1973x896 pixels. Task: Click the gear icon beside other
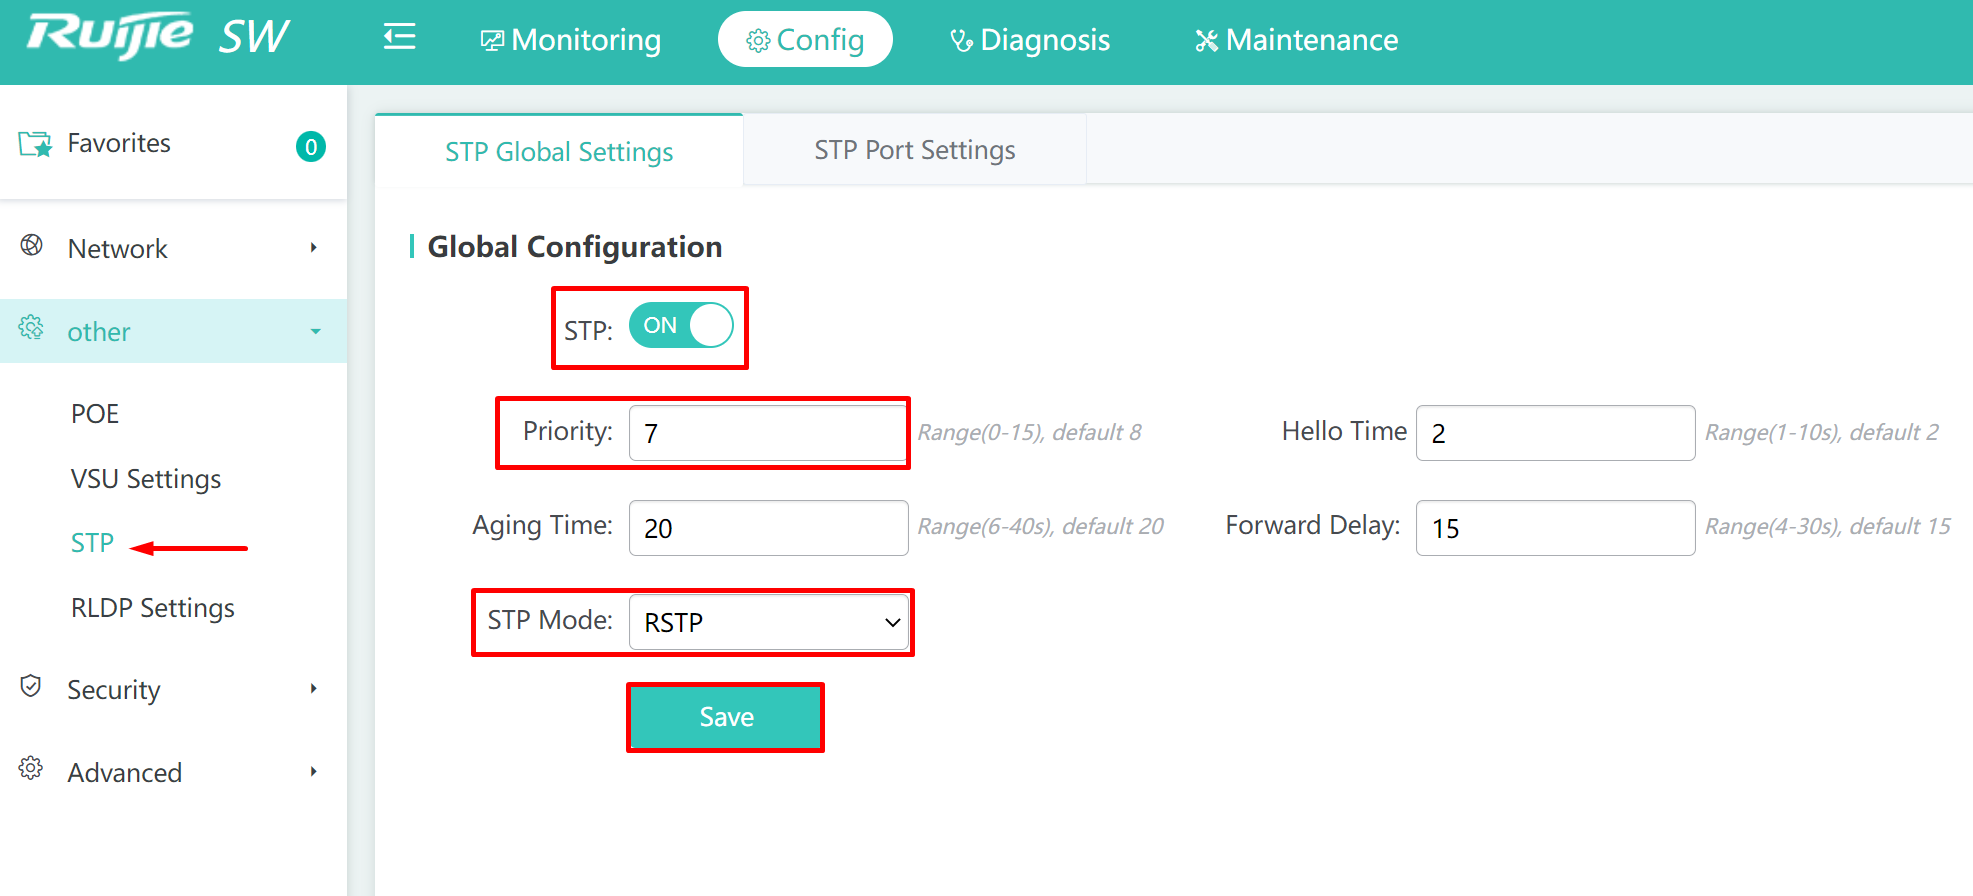point(31,327)
